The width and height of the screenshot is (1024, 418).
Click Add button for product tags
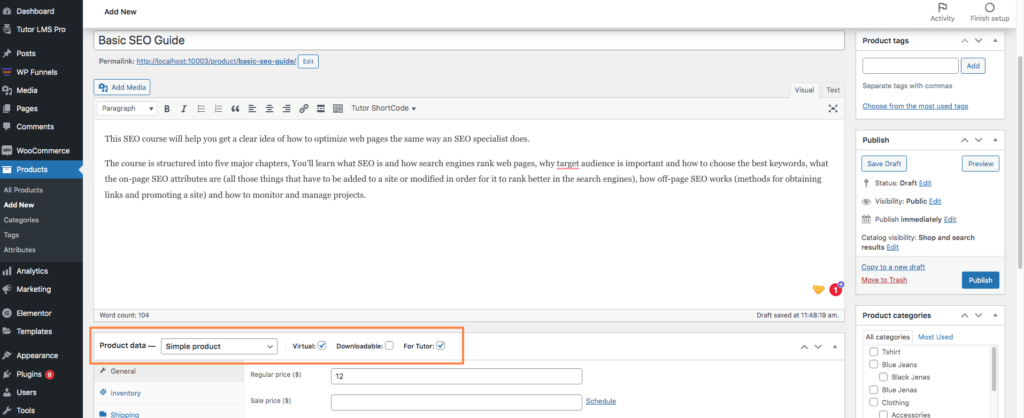973,66
